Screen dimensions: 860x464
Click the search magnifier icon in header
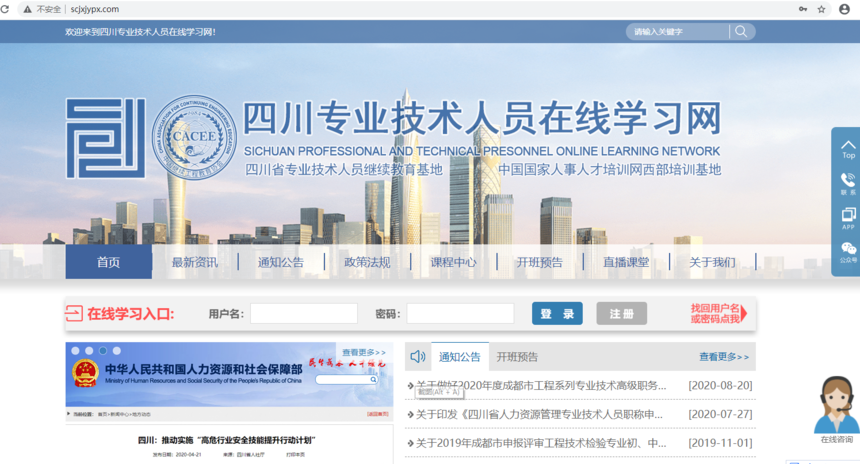tap(741, 31)
